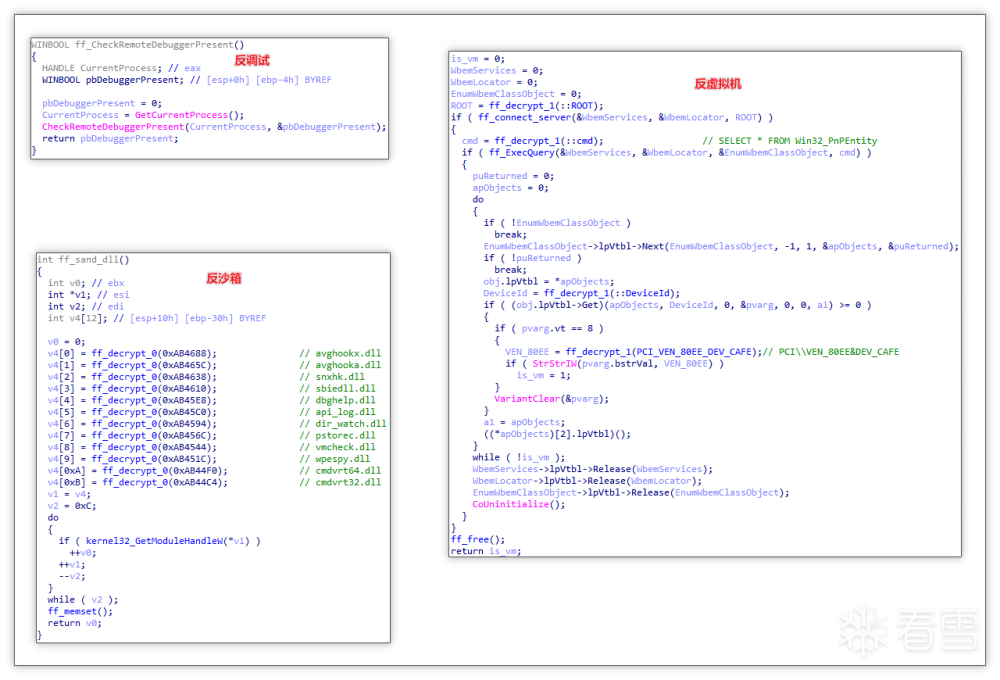1000x680 pixels.
Task: Click the ff_ExecQuery condition line
Action: [x=666, y=152]
